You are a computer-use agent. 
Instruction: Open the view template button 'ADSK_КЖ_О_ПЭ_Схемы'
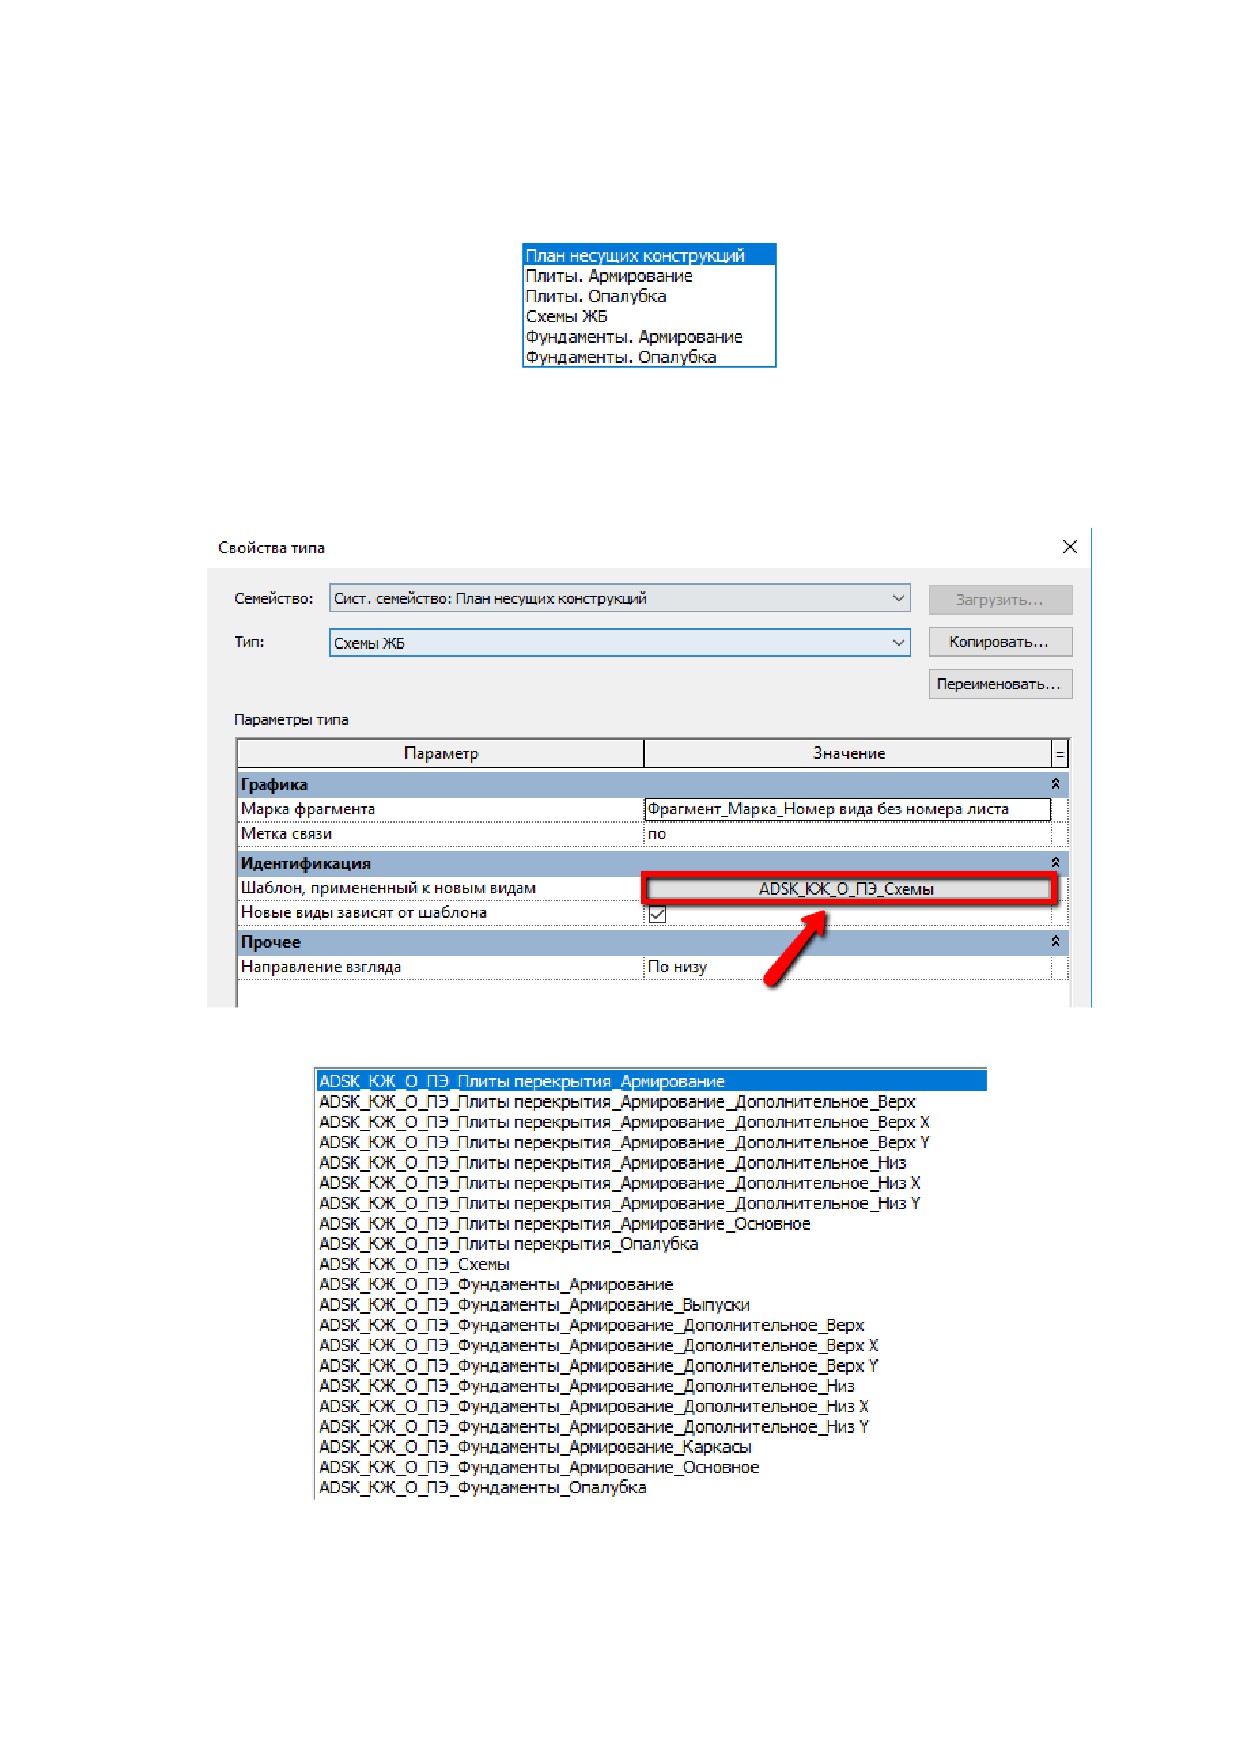pyautogui.click(x=847, y=889)
